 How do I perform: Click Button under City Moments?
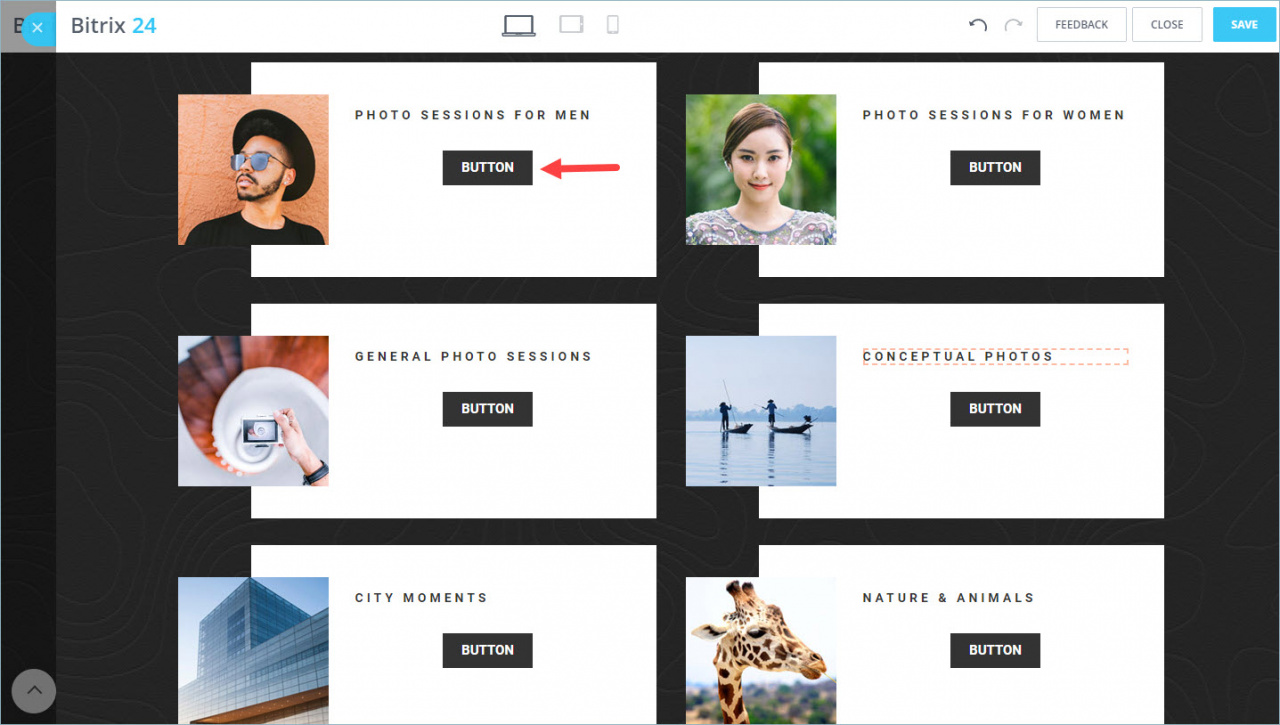(x=488, y=650)
